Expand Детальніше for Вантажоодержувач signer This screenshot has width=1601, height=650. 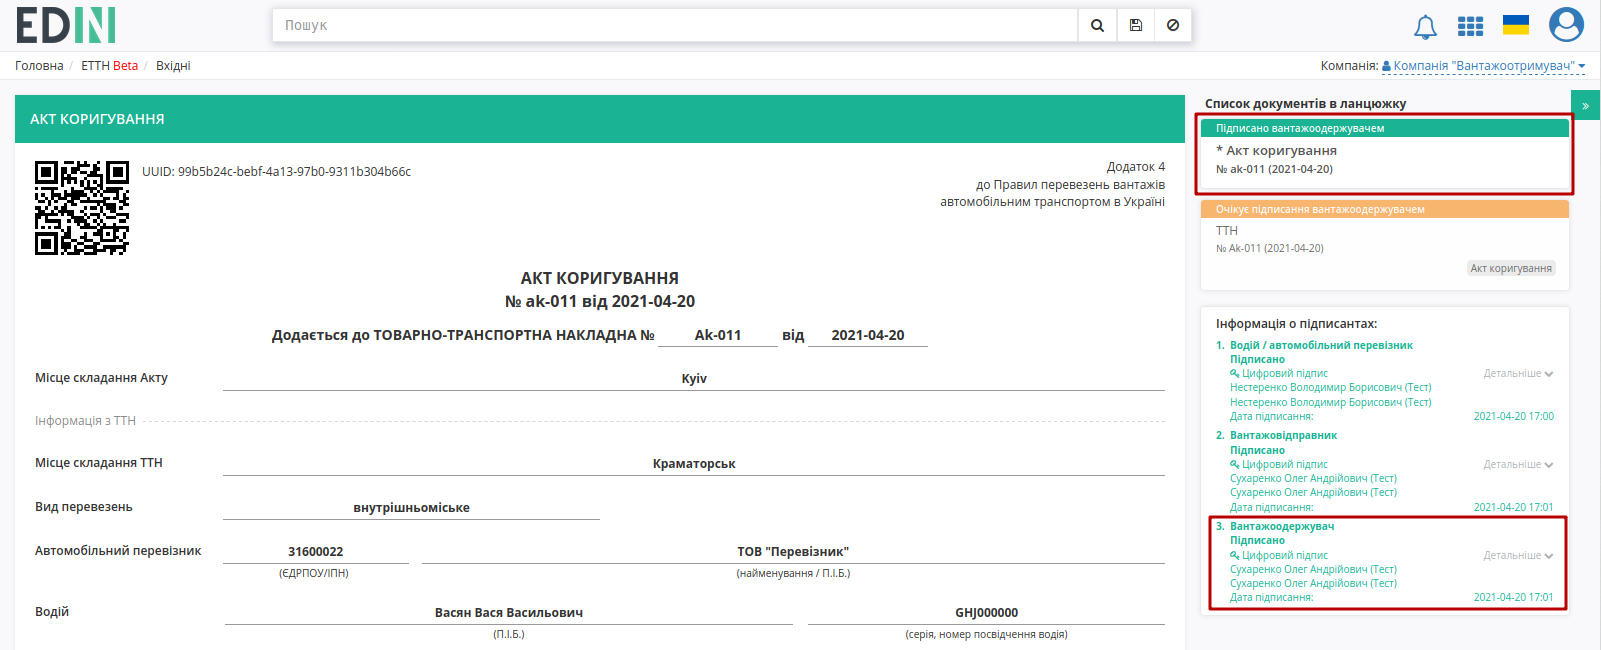click(1518, 555)
